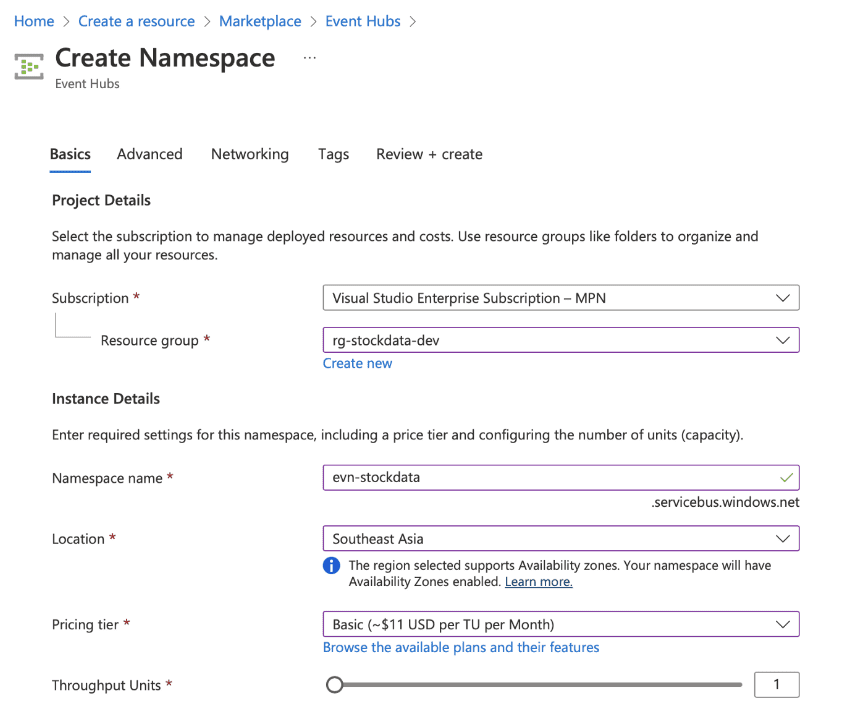The height and width of the screenshot is (718, 845).
Task: Open the Location dropdown showing Southeast Asia
Action: point(561,538)
